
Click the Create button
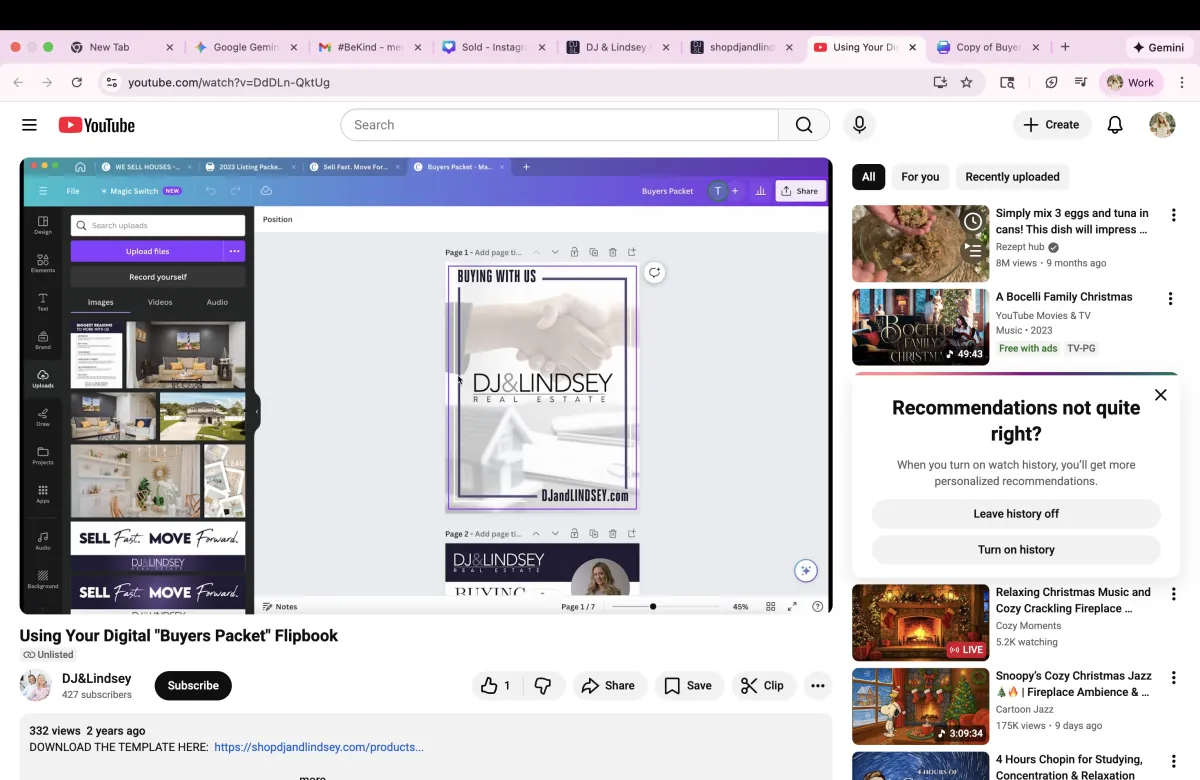click(x=1051, y=125)
